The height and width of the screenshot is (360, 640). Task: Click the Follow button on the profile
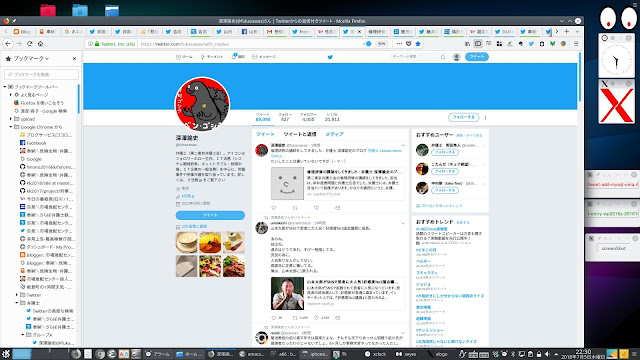(463, 117)
